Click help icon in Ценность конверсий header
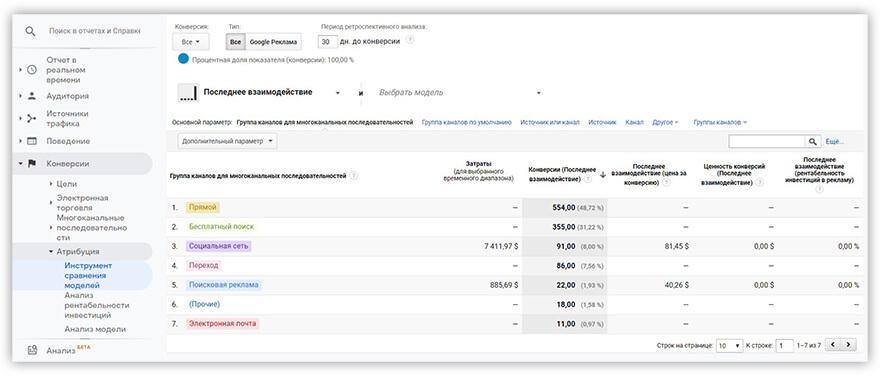This screenshot has width=880, height=376. (759, 182)
